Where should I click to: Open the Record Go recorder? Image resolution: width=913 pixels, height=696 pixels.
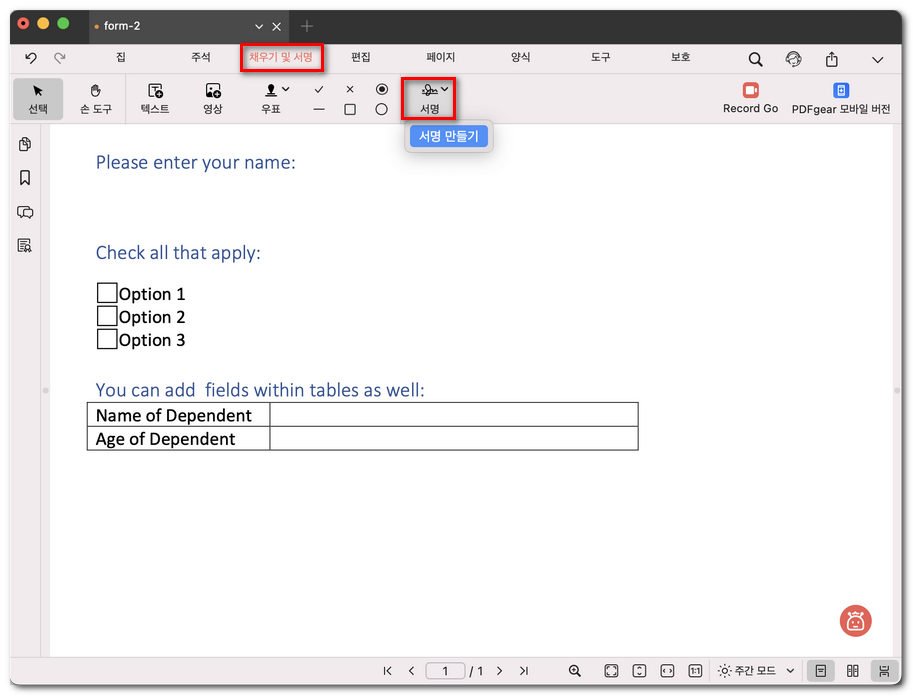tap(750, 98)
